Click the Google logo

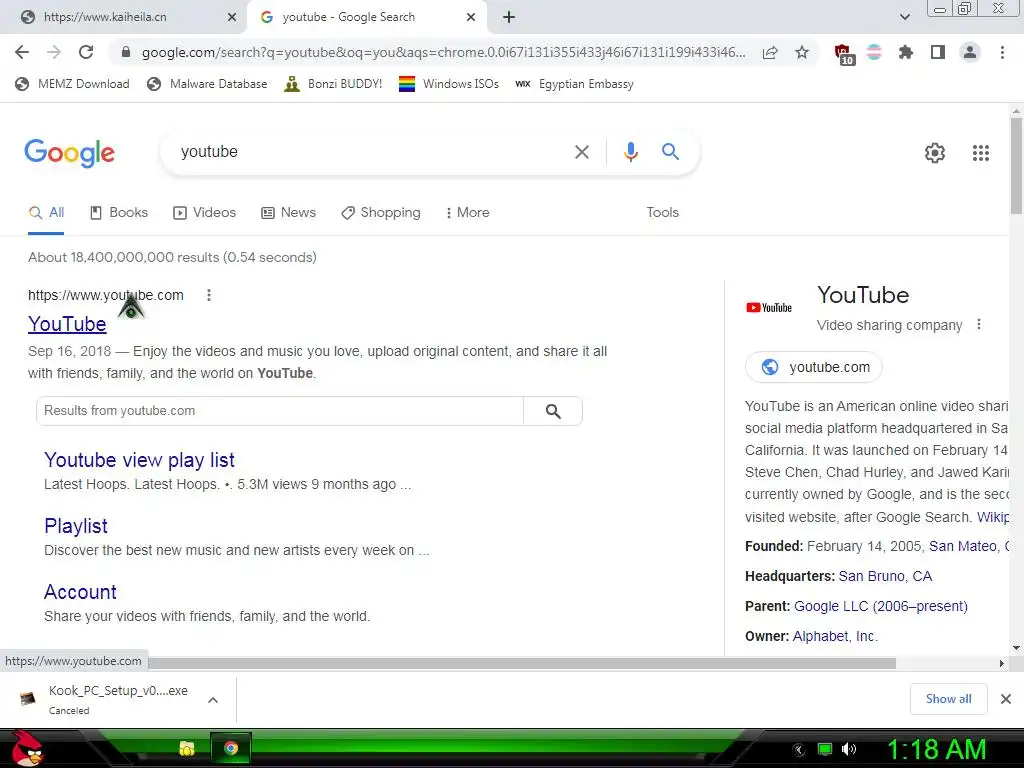pos(69,153)
